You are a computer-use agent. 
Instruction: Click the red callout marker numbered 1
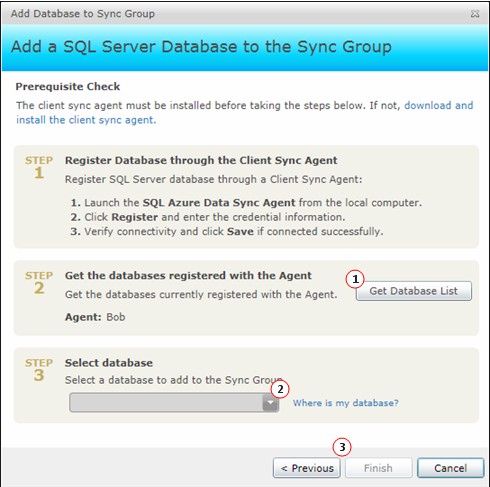355,279
